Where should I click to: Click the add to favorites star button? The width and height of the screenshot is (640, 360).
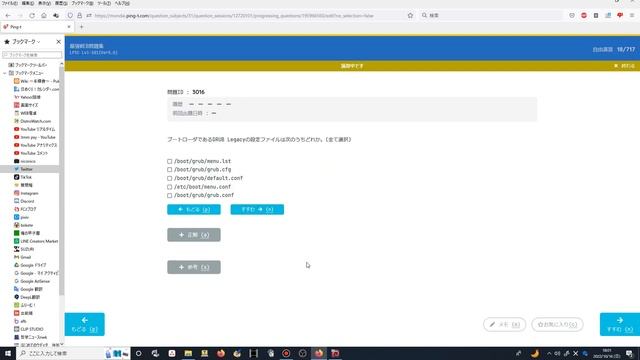[x=557, y=324]
